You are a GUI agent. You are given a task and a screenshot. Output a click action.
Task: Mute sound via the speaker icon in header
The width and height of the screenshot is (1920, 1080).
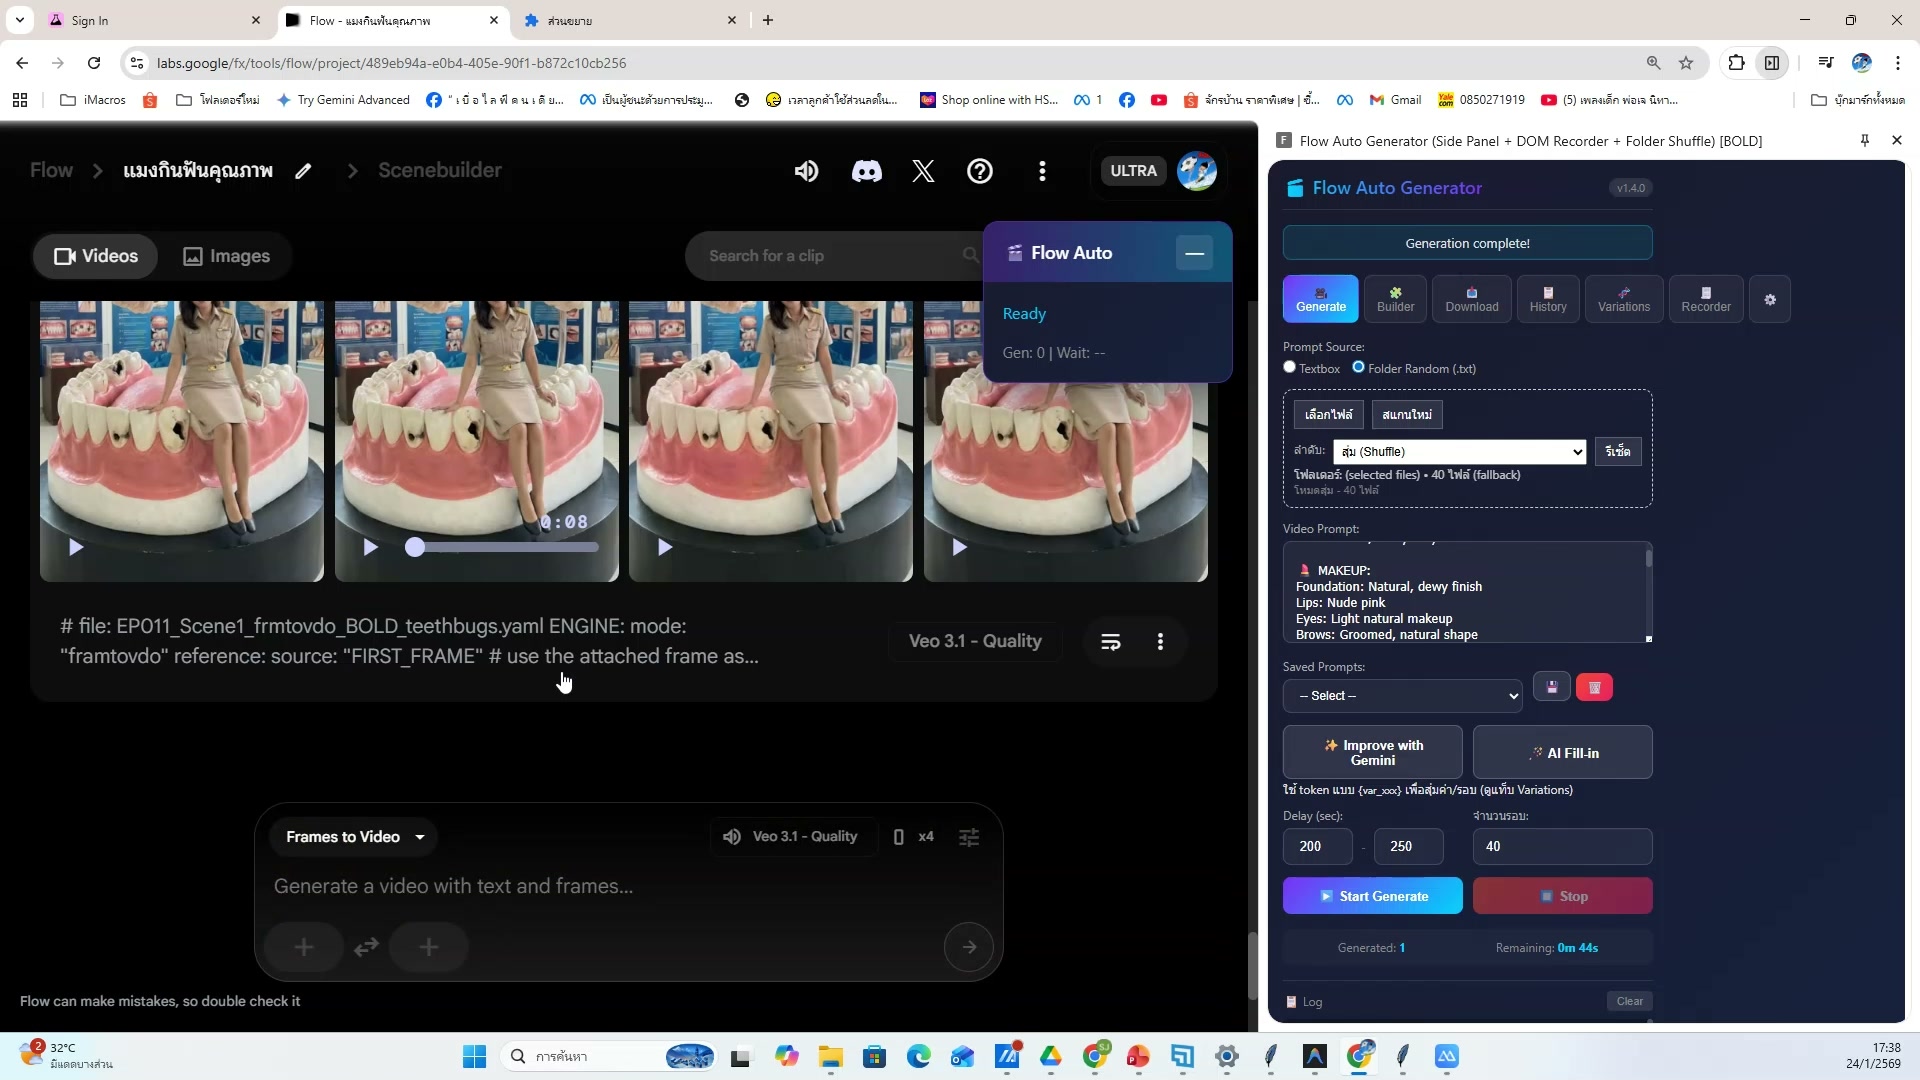tap(806, 171)
